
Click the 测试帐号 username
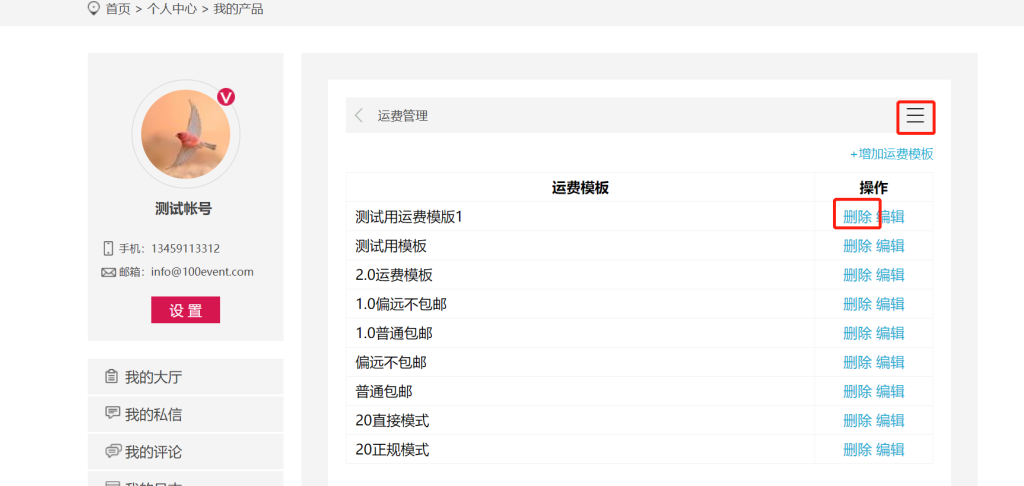[x=184, y=209]
